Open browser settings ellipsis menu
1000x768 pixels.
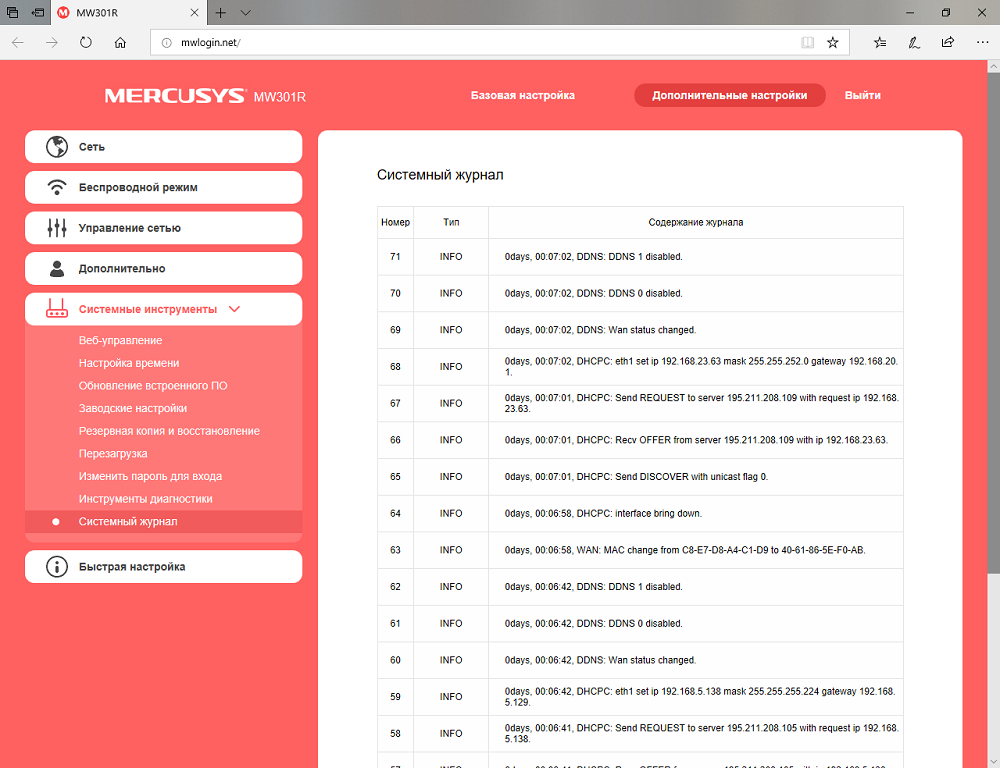(x=982, y=43)
